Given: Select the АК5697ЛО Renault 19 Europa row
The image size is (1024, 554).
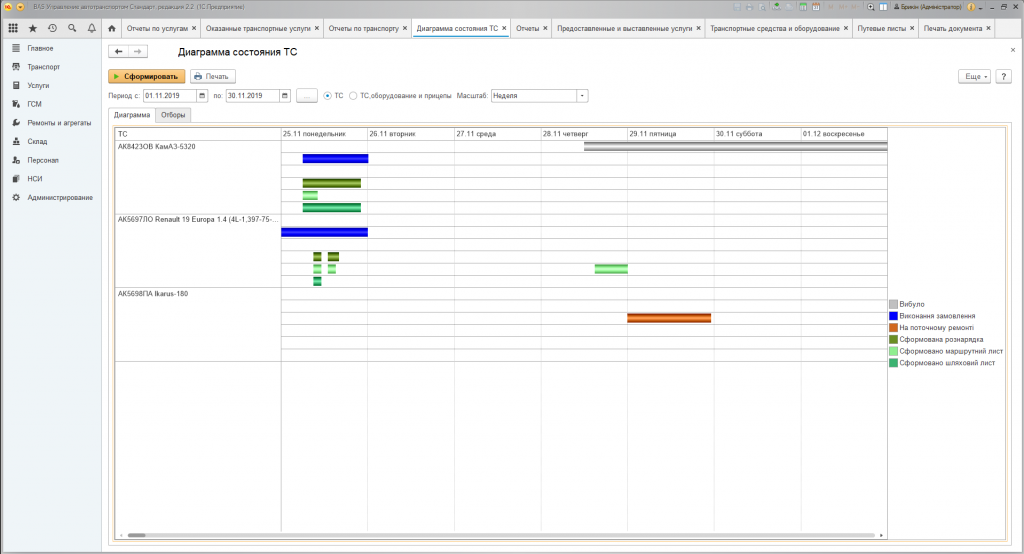Looking at the screenshot, I should point(198,251).
